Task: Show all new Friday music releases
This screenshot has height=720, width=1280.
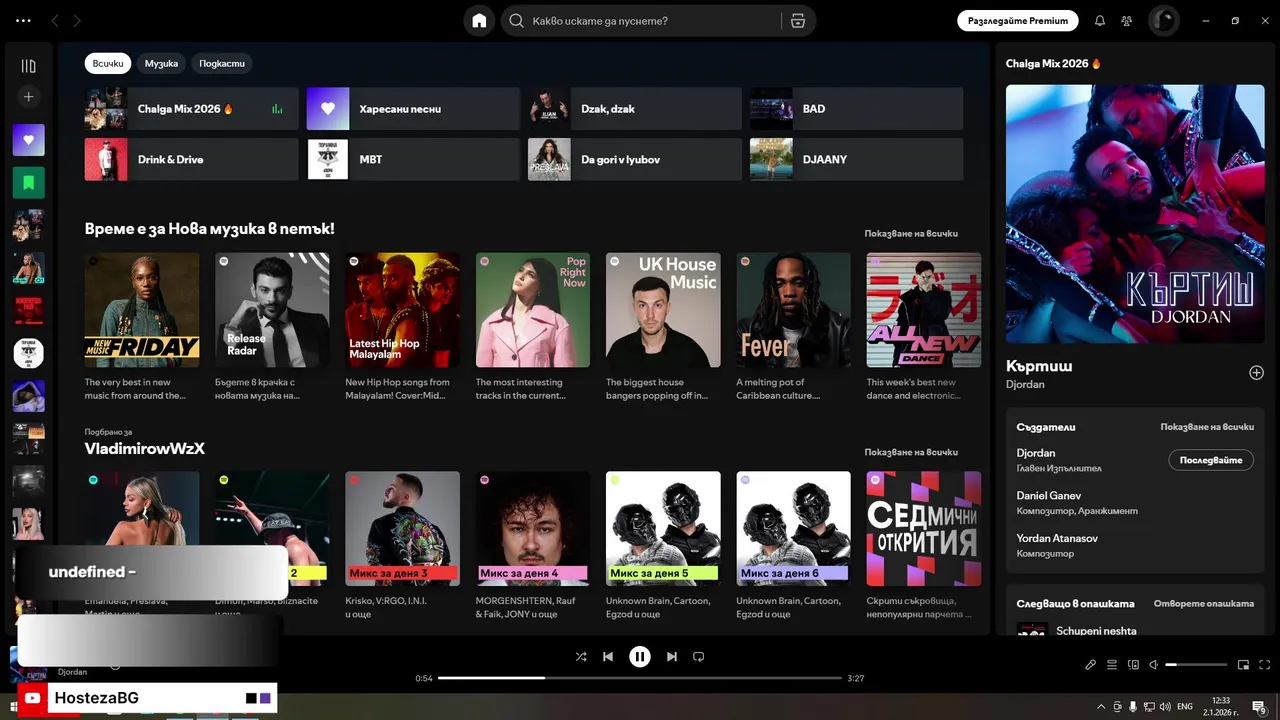Action: [911, 234]
